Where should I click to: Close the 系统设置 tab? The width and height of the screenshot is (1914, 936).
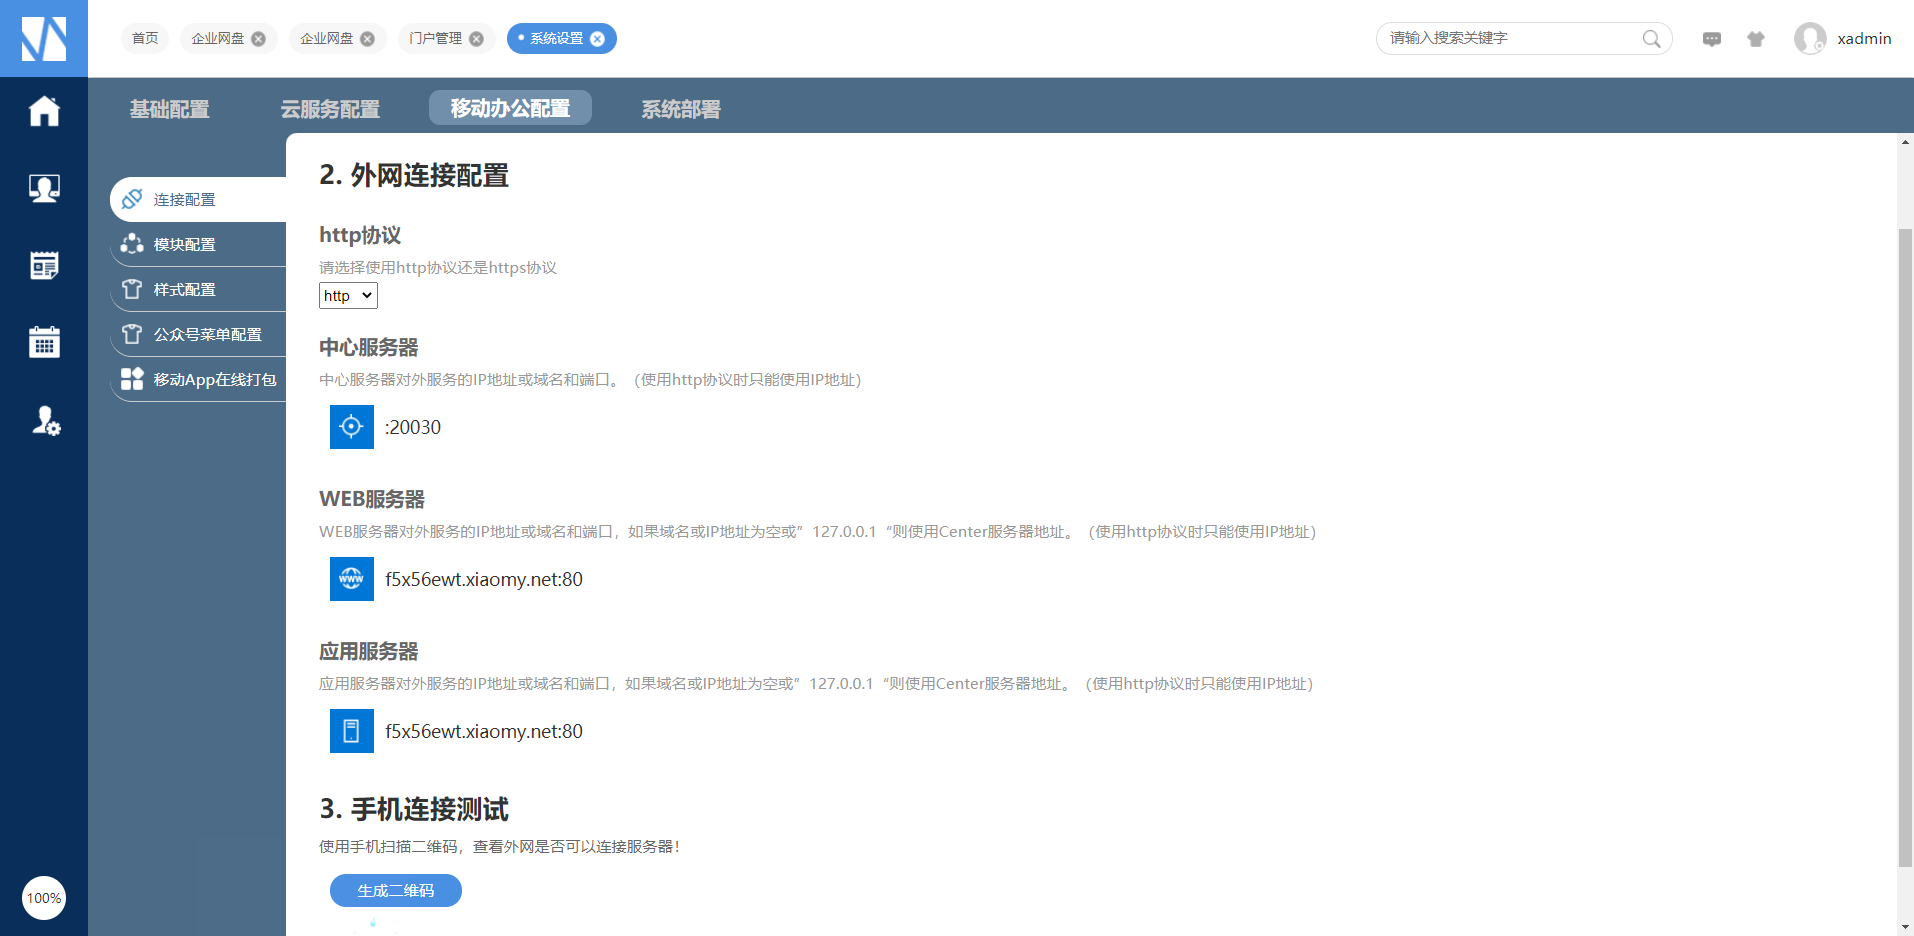pyautogui.click(x=597, y=39)
